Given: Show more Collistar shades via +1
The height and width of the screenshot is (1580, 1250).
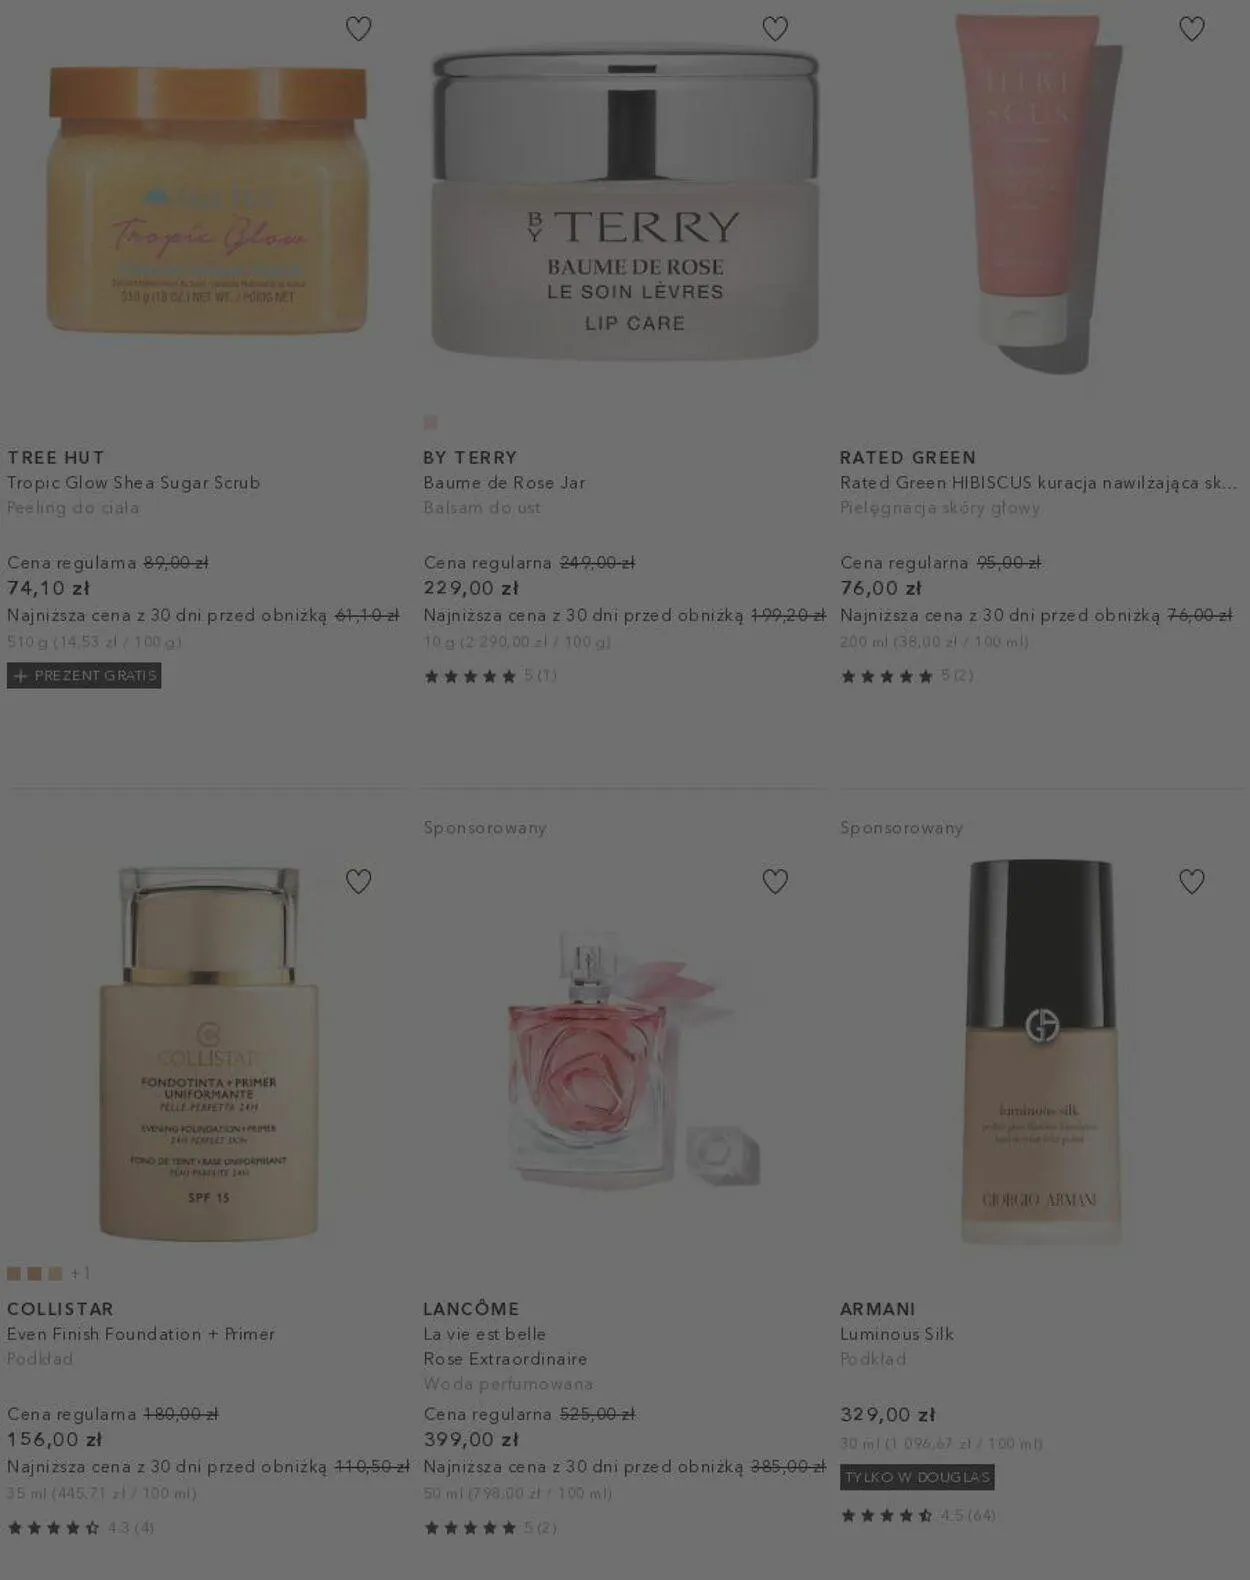Looking at the screenshot, I should pyautogui.click(x=80, y=1273).
